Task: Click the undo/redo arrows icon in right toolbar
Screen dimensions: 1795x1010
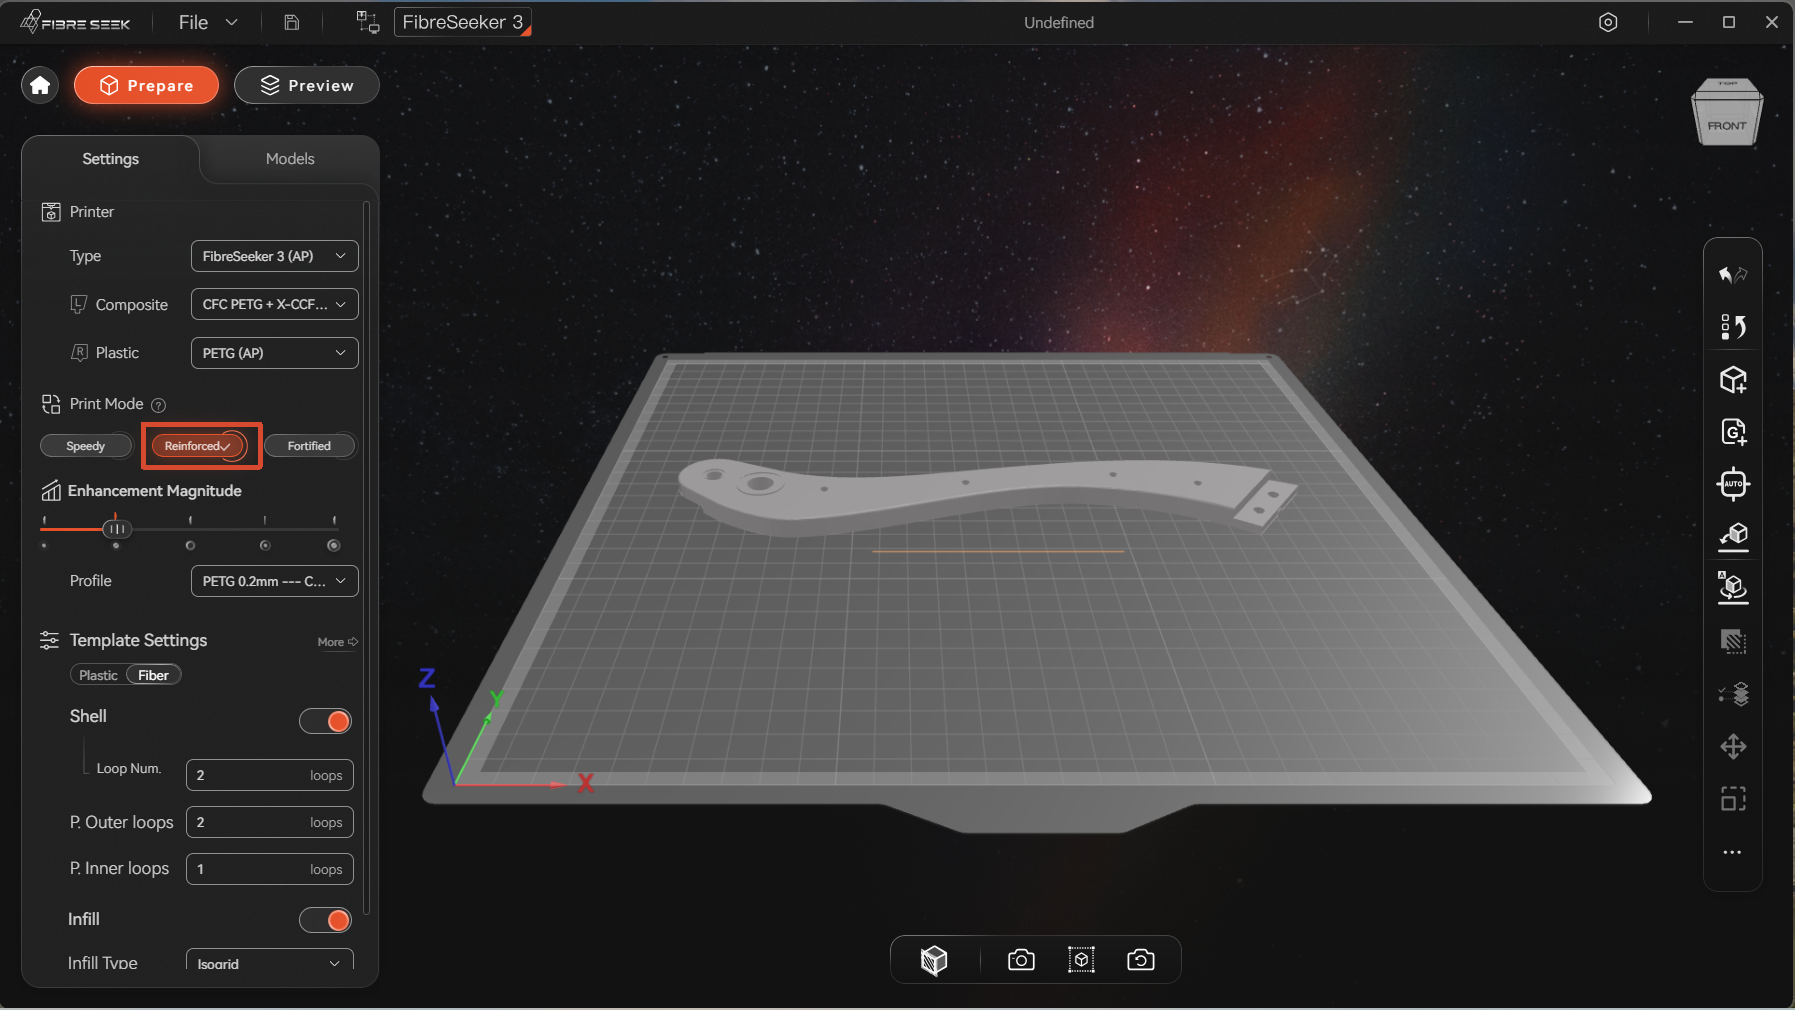Action: click(x=1733, y=274)
